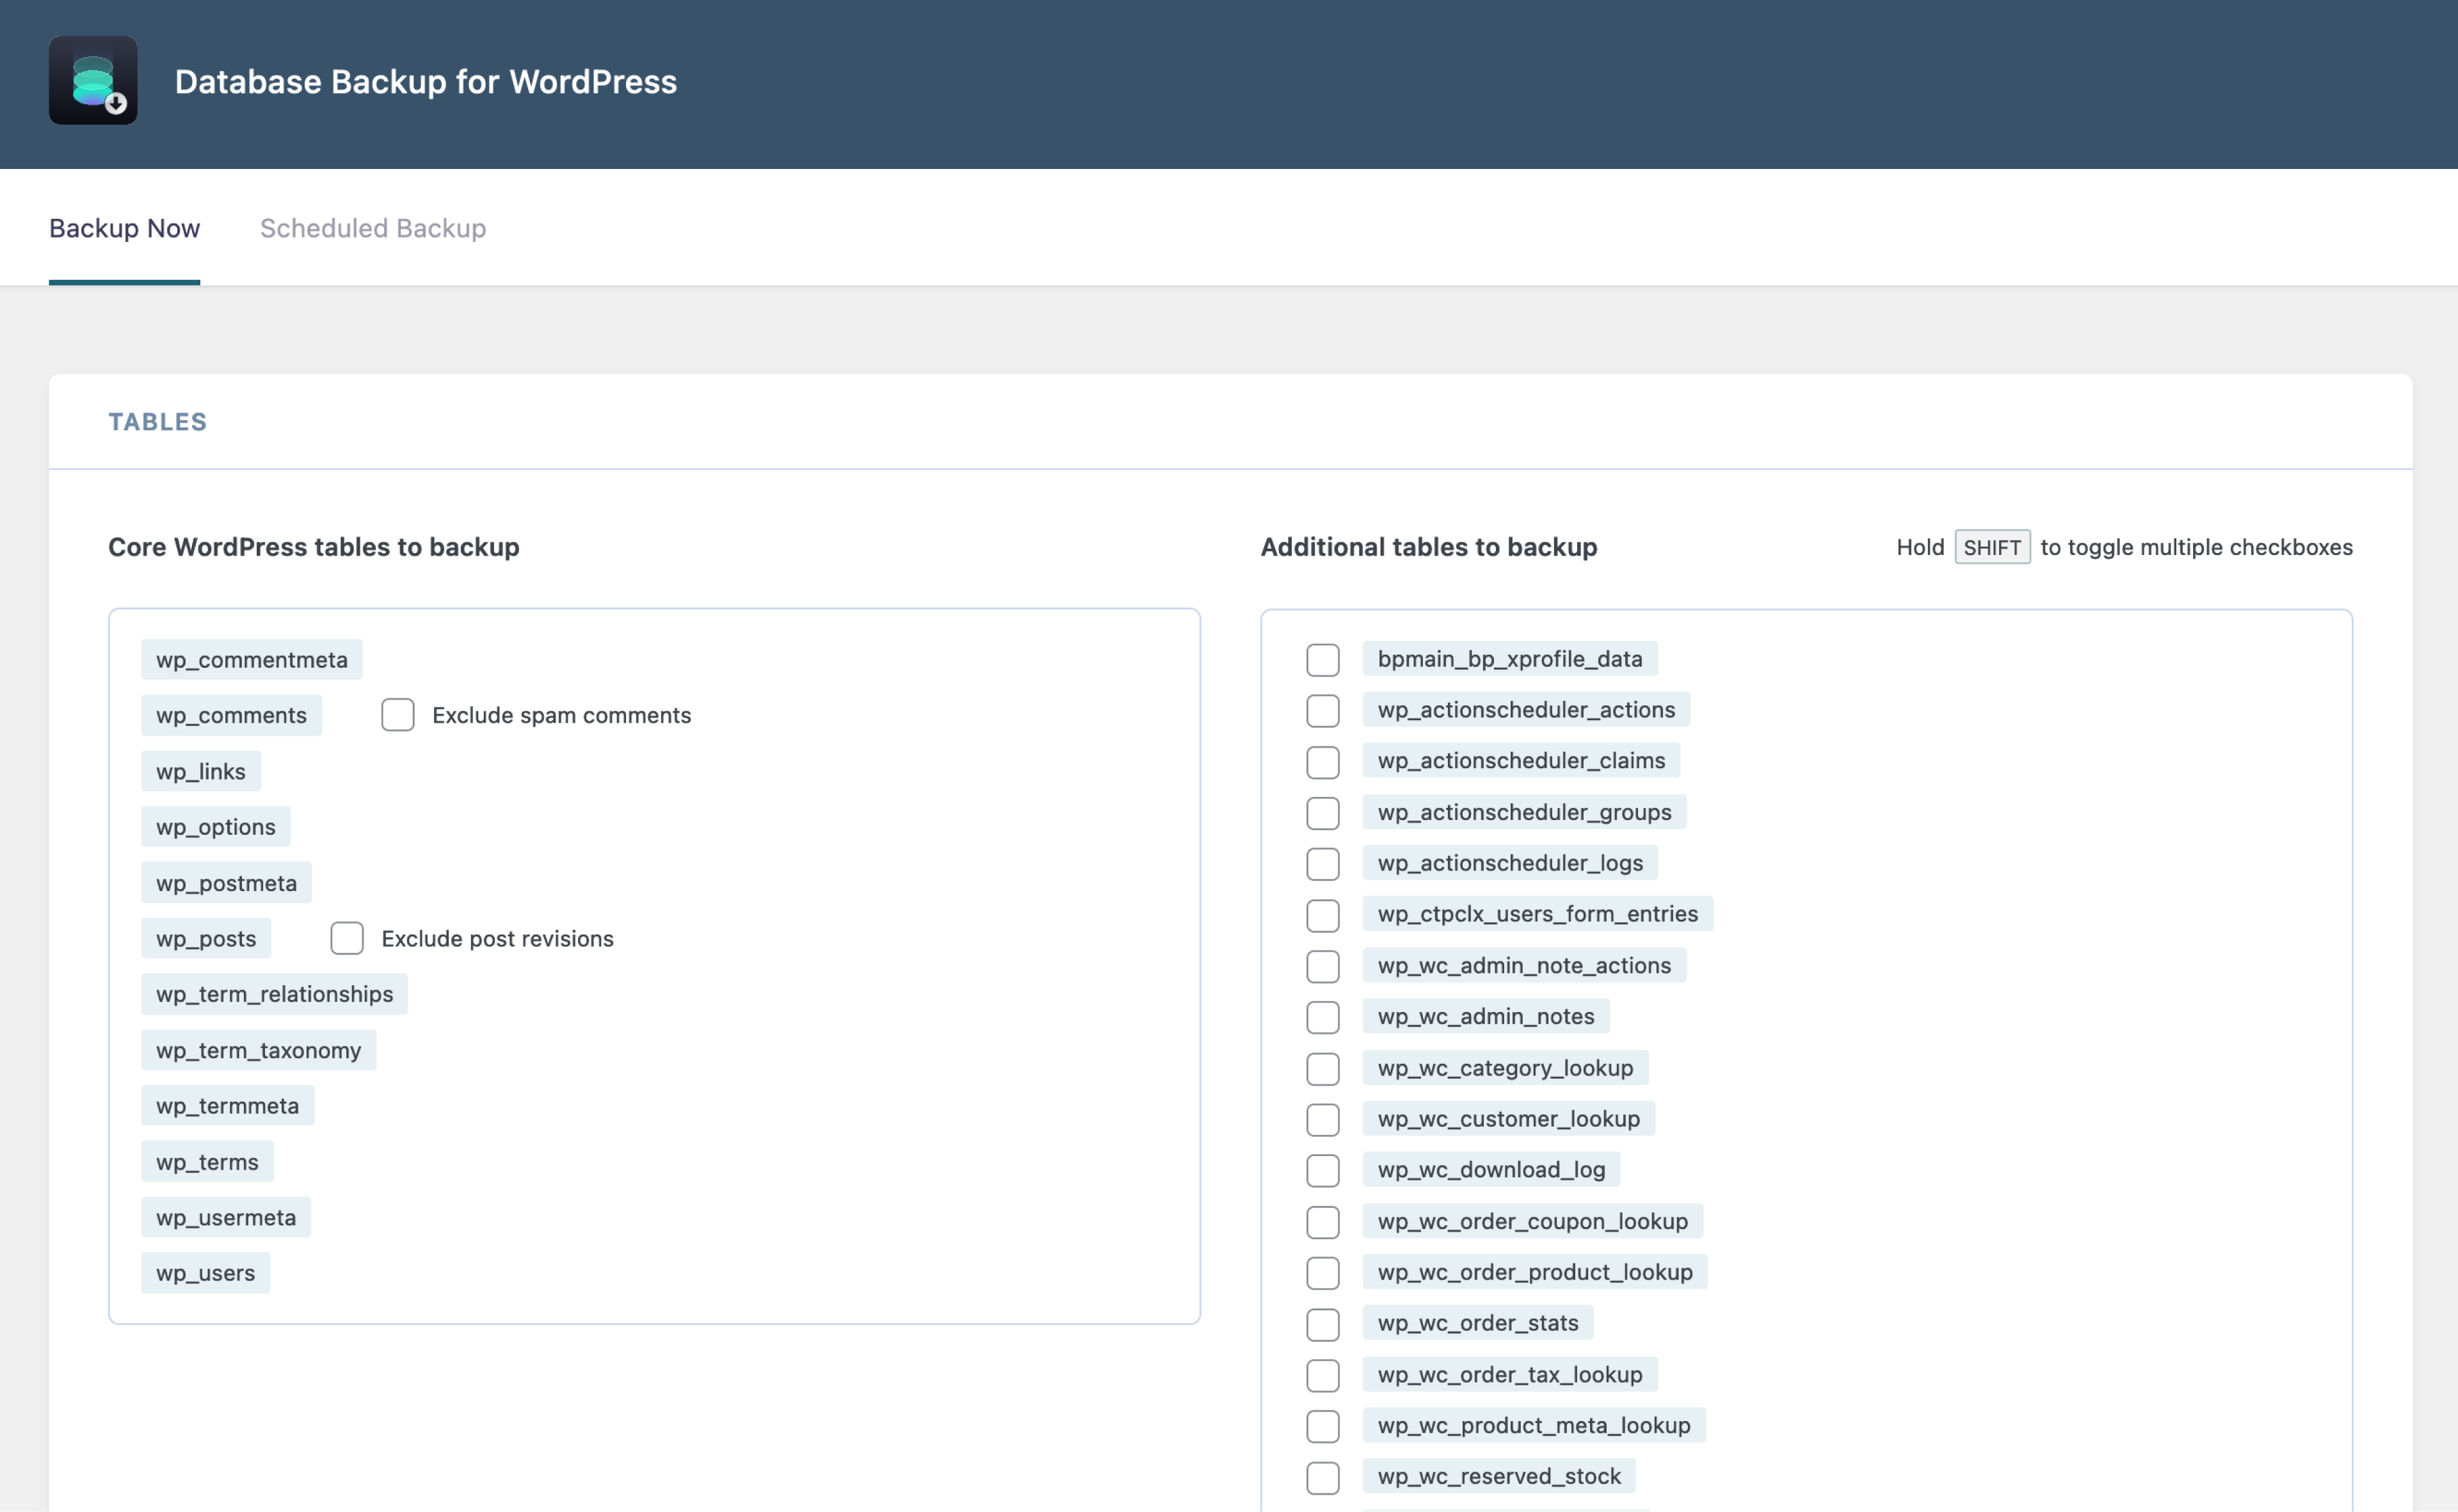
Task: Click the SHIFT key hint badge
Action: 1992,547
